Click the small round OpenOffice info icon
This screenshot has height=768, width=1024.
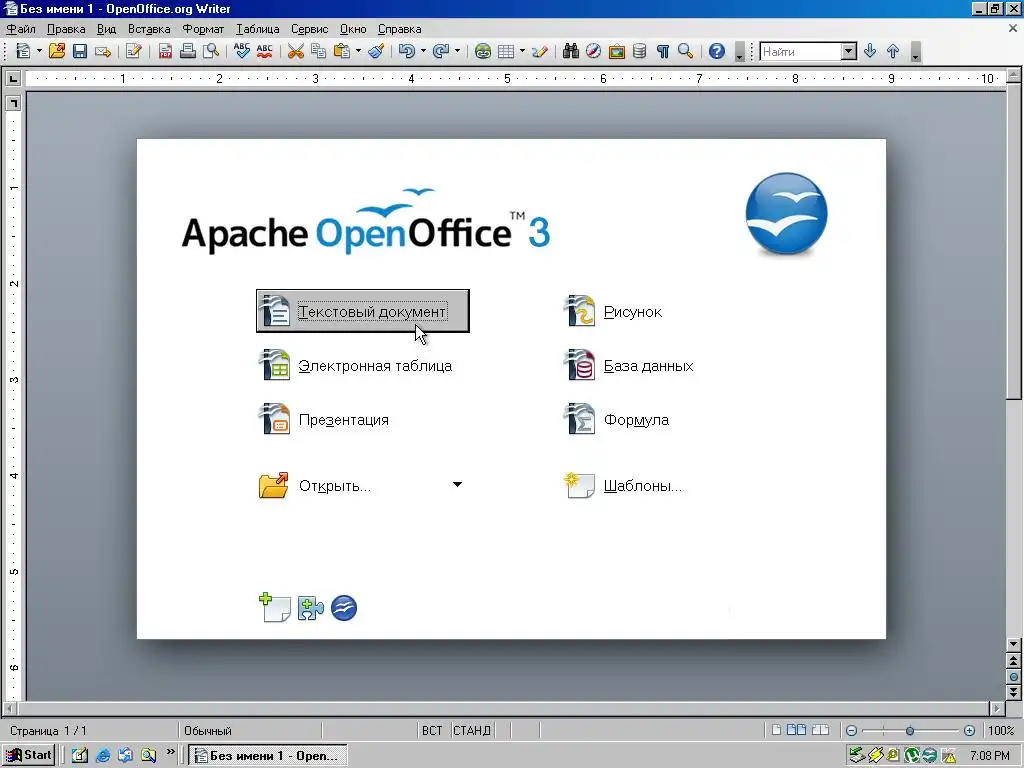click(x=344, y=608)
